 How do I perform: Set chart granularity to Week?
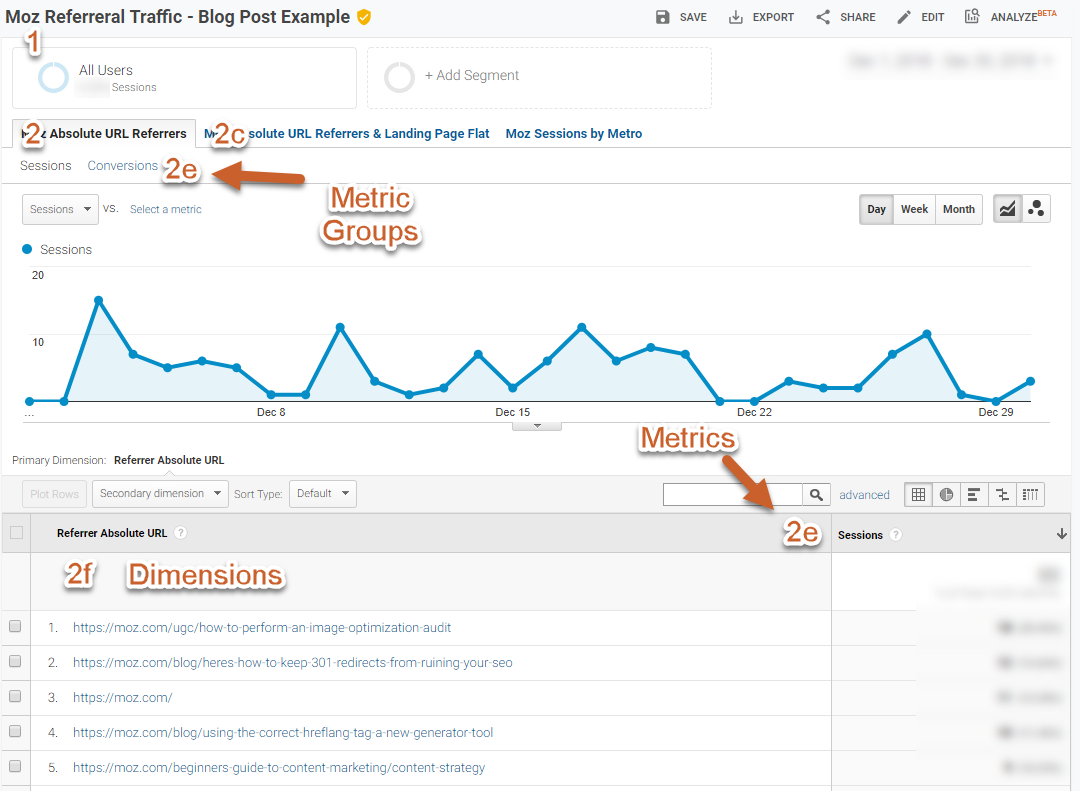click(914, 209)
